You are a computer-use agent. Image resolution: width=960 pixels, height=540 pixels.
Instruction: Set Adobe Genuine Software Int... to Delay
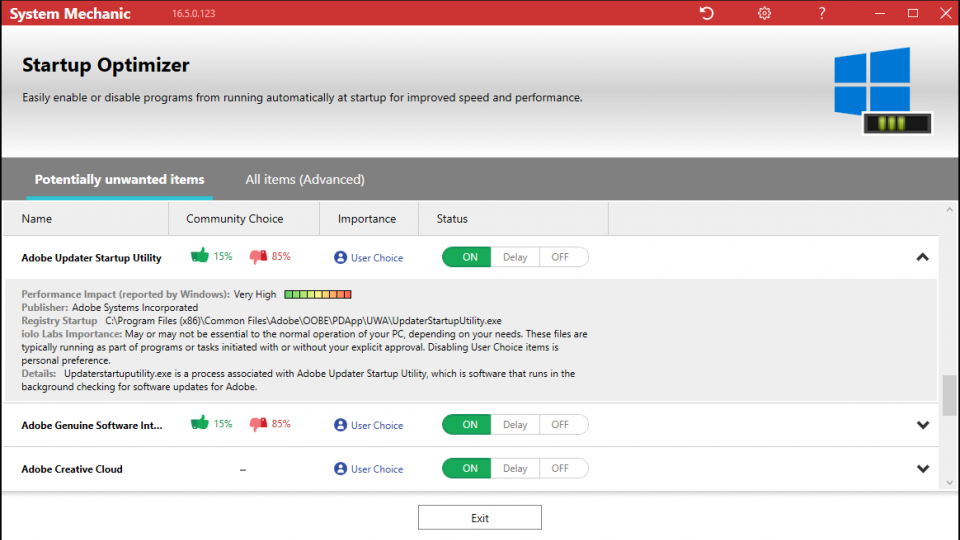pyautogui.click(x=515, y=424)
